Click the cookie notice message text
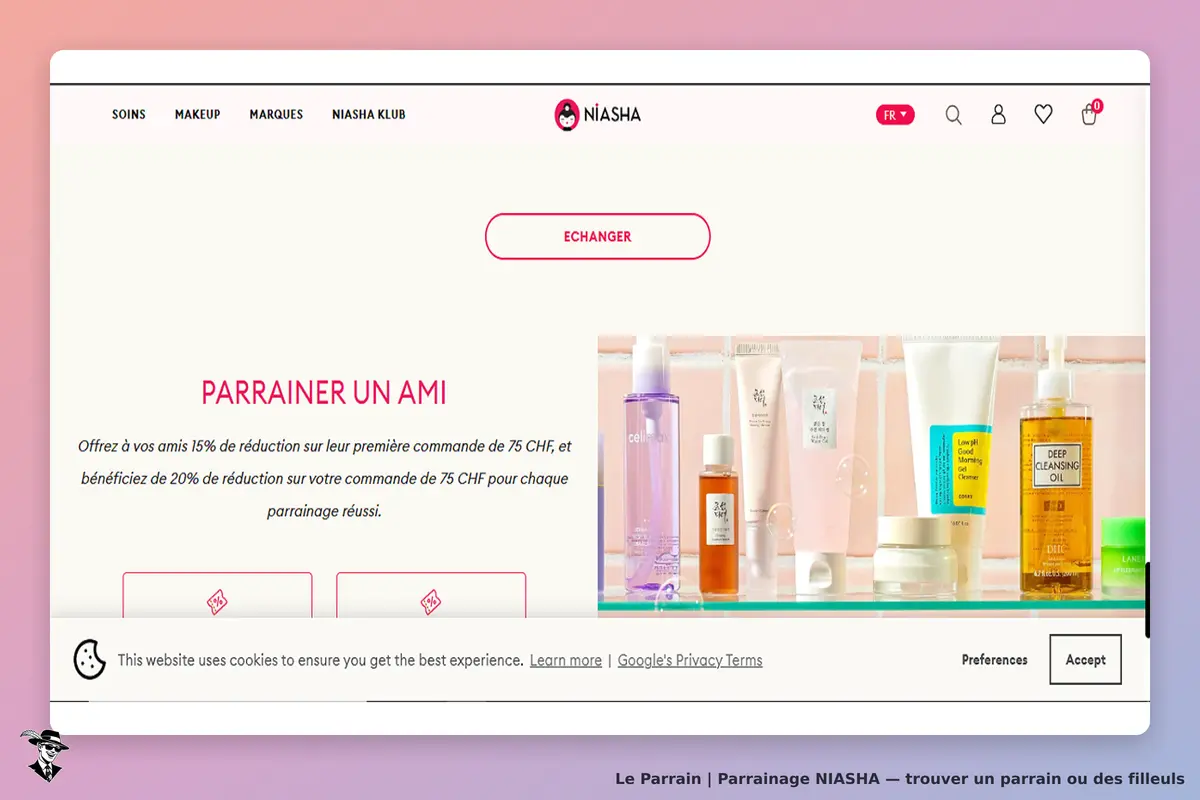The height and width of the screenshot is (800, 1200). coord(321,660)
